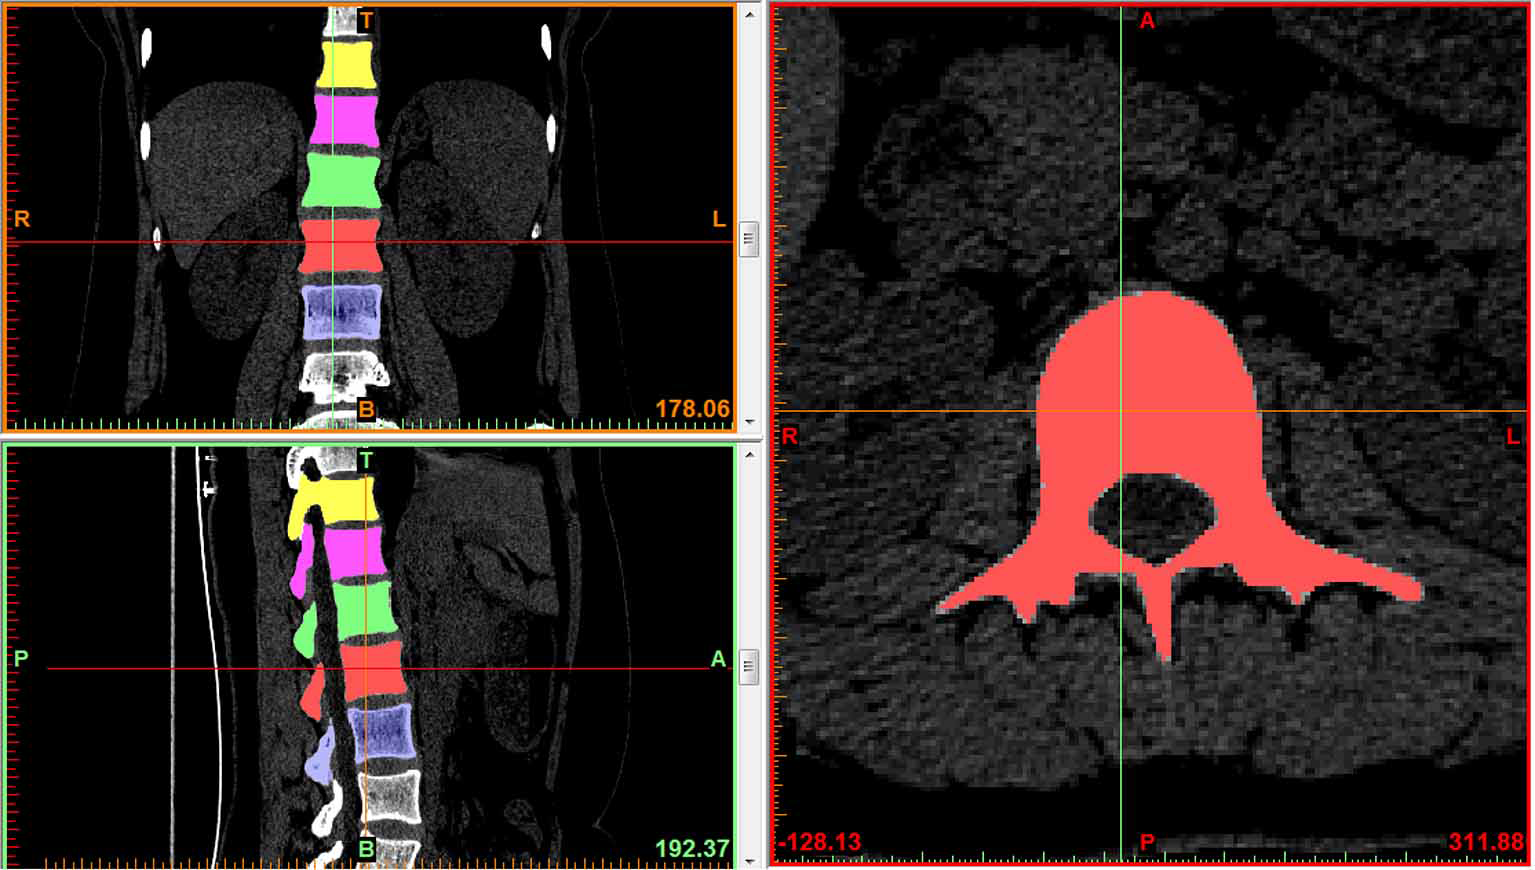Click the coronal view scrollbar up arrow
This screenshot has width=1535, height=870.
(x=749, y=14)
